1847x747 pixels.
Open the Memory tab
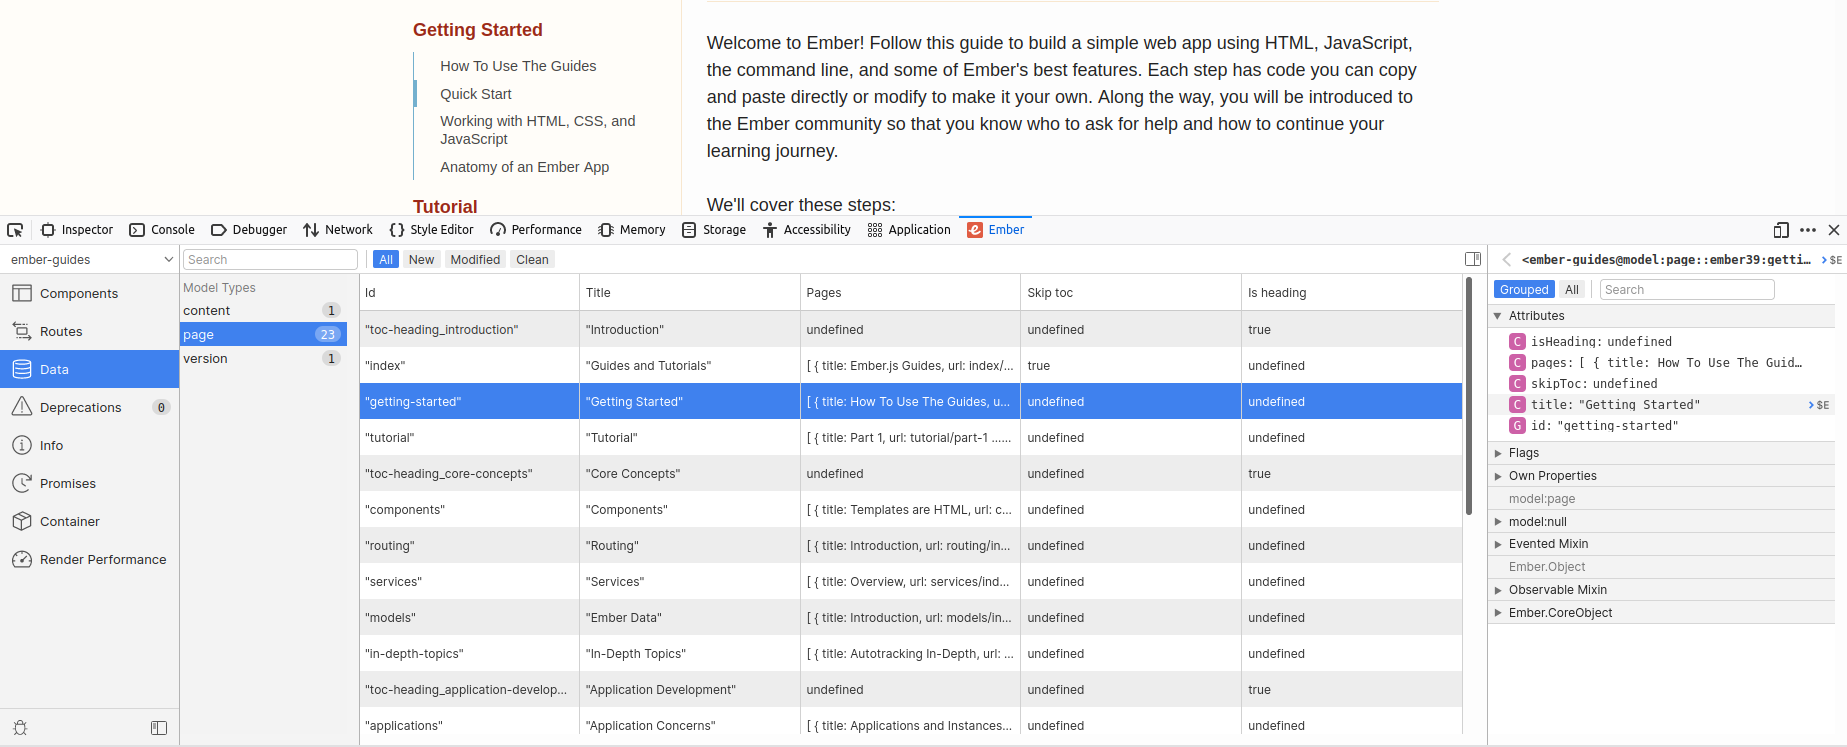pyautogui.click(x=632, y=230)
